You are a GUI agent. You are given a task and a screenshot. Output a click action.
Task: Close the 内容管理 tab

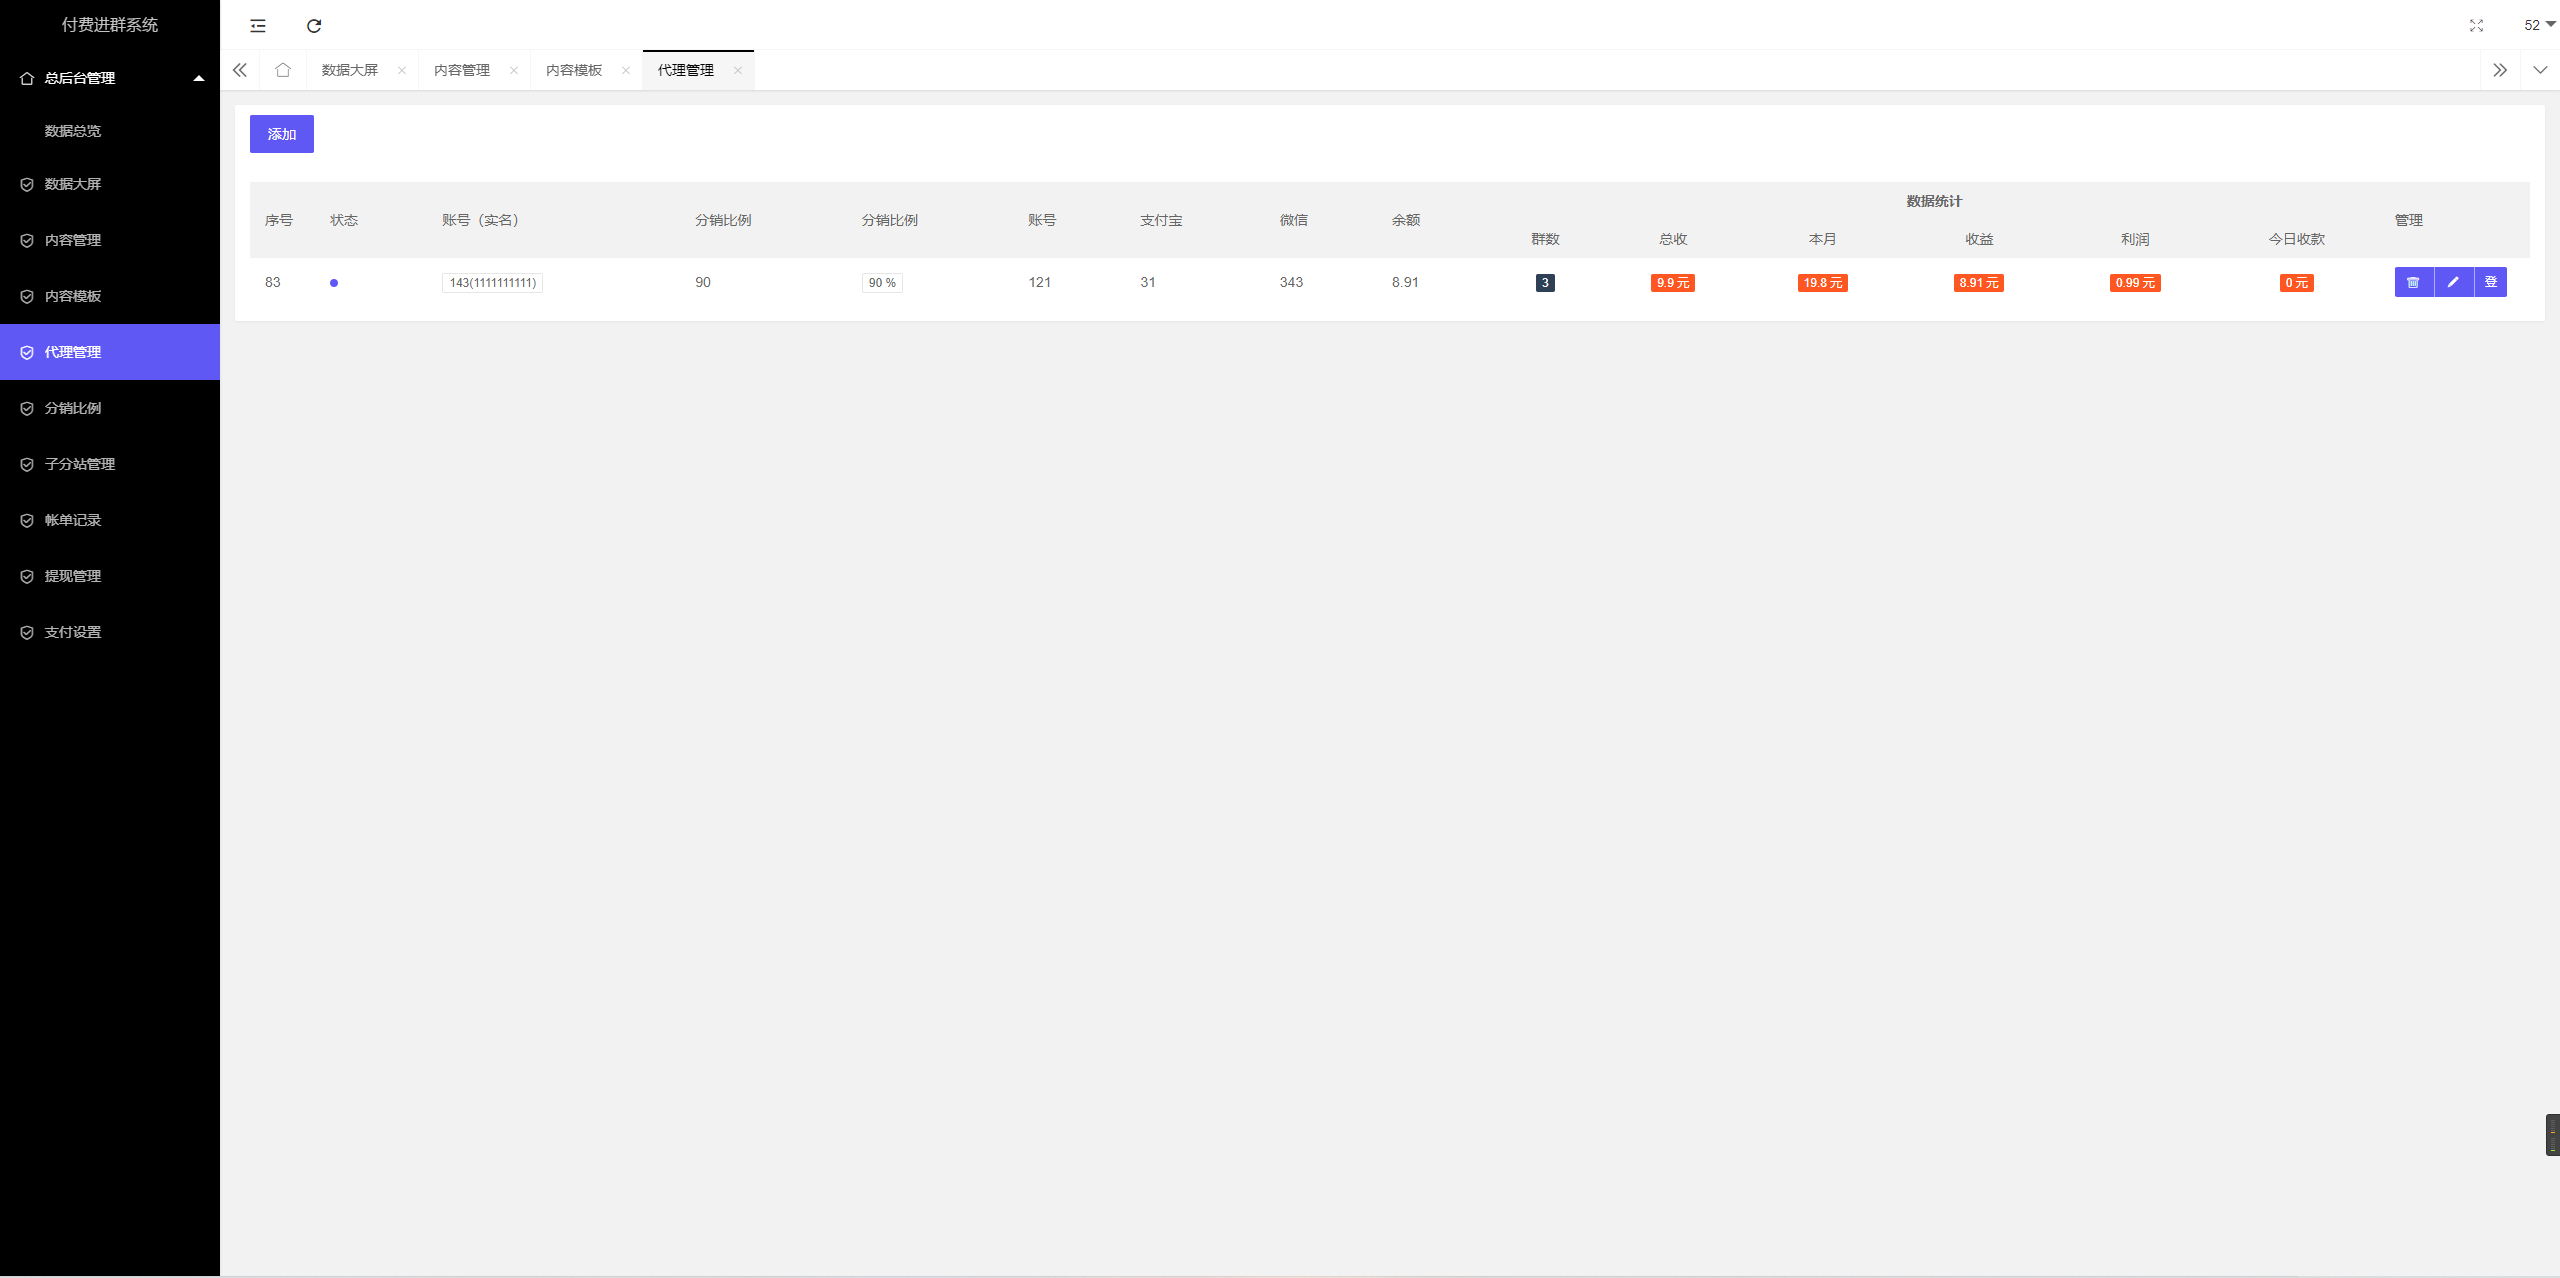coord(514,70)
